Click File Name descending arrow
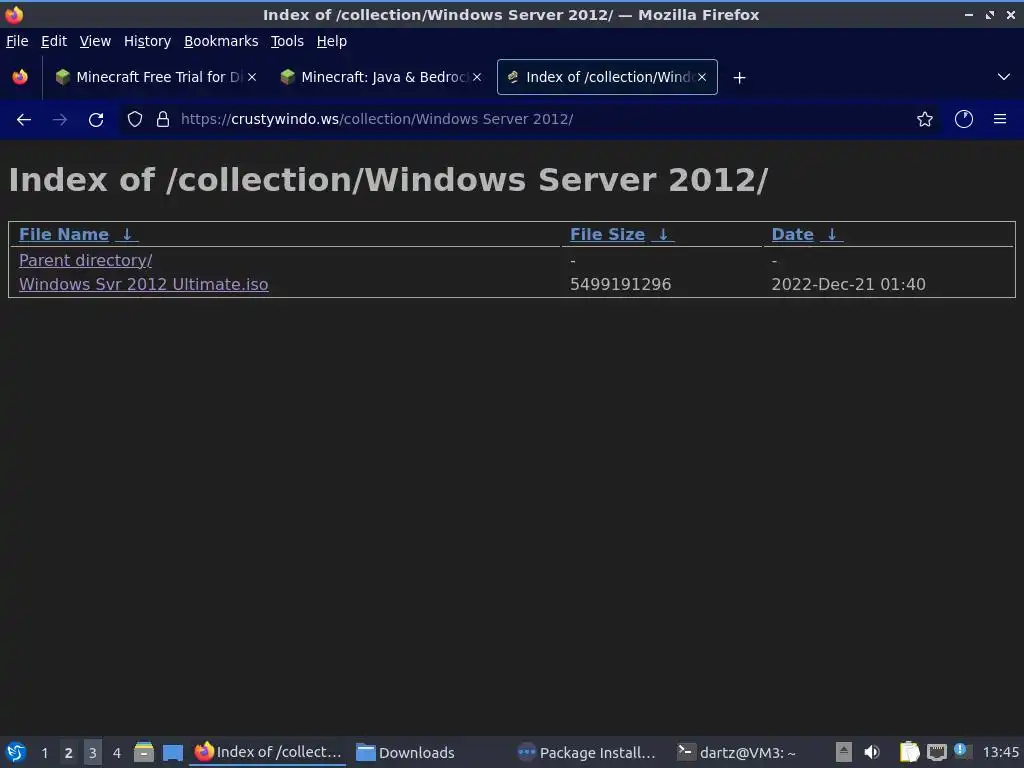 (x=127, y=234)
